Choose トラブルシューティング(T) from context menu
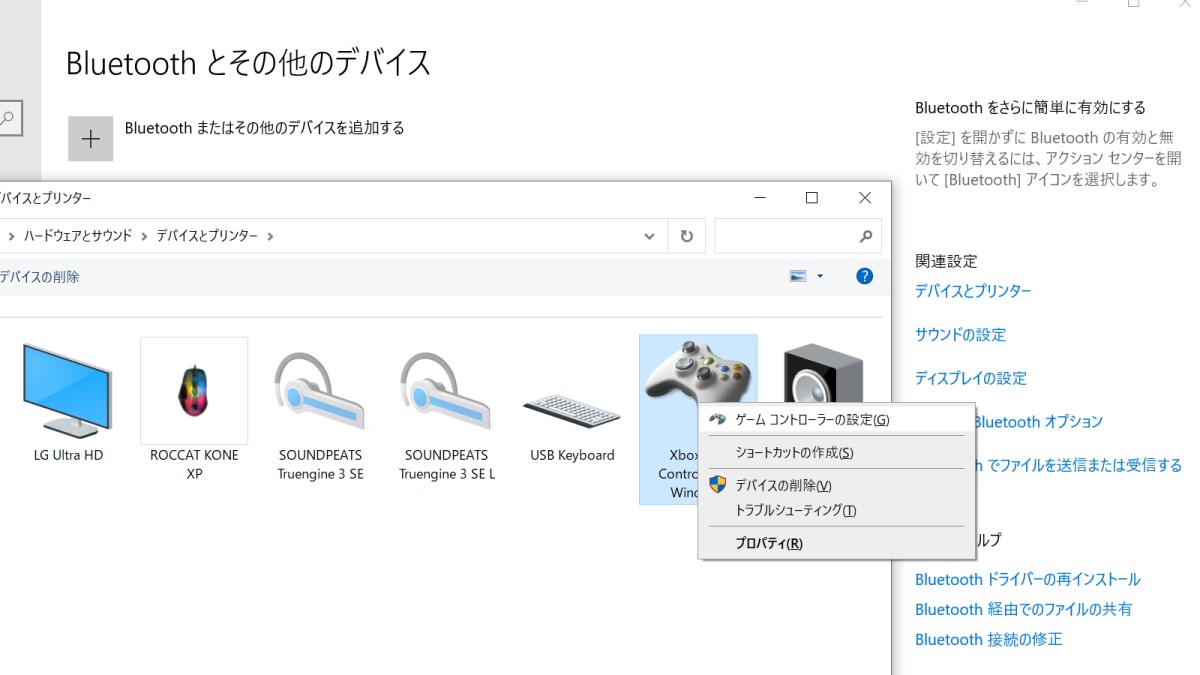 coord(836,510)
